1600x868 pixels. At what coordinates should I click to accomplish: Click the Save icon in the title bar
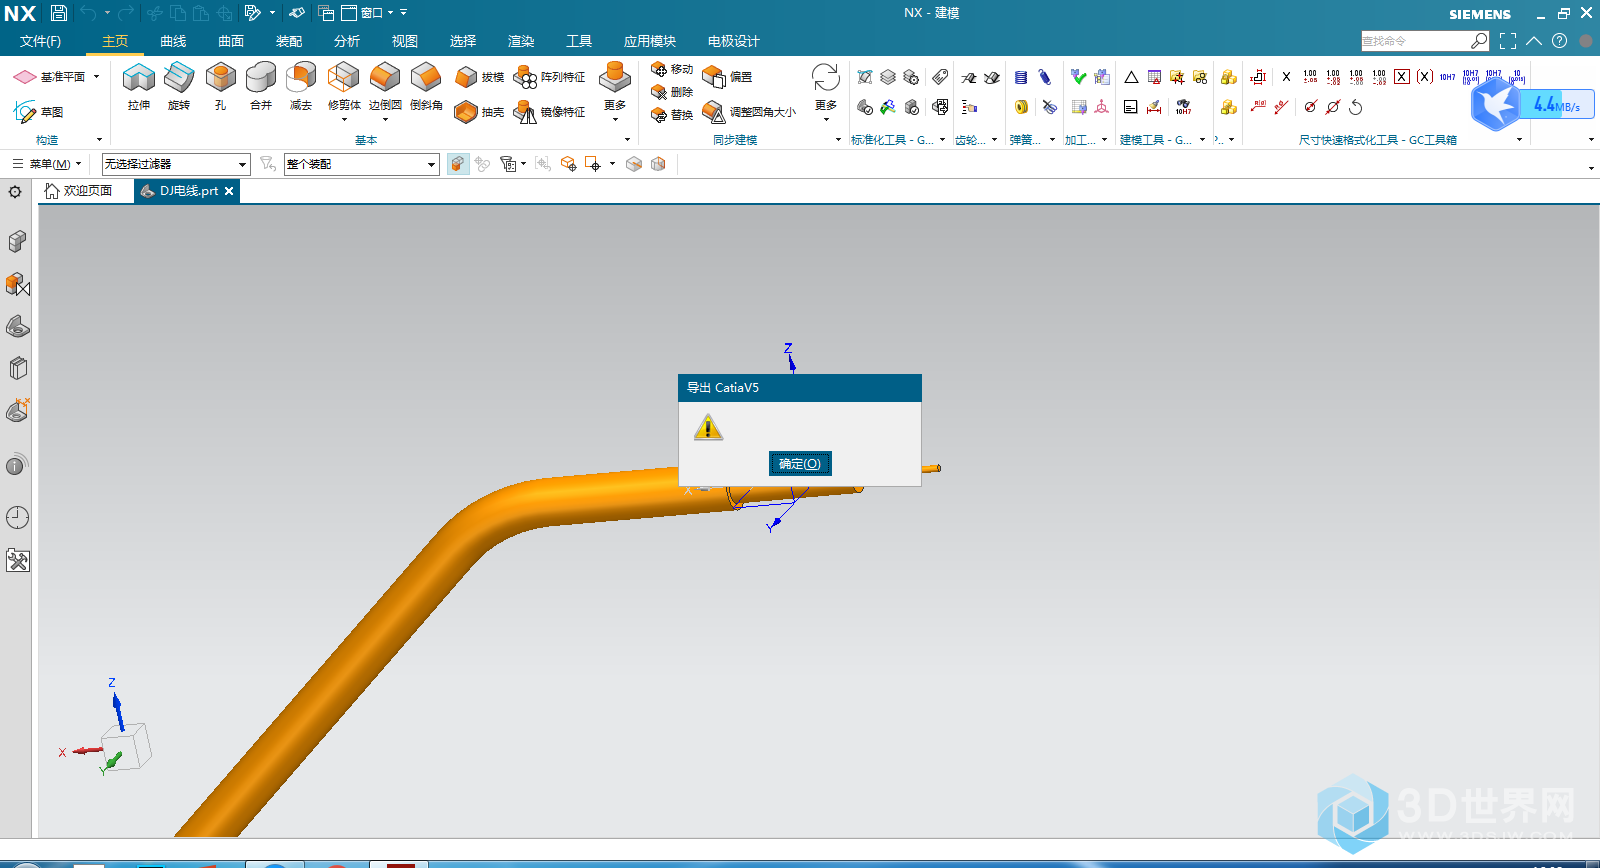(x=59, y=13)
